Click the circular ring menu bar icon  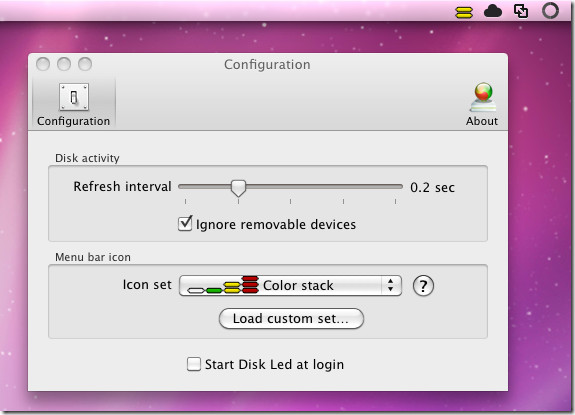click(x=550, y=11)
